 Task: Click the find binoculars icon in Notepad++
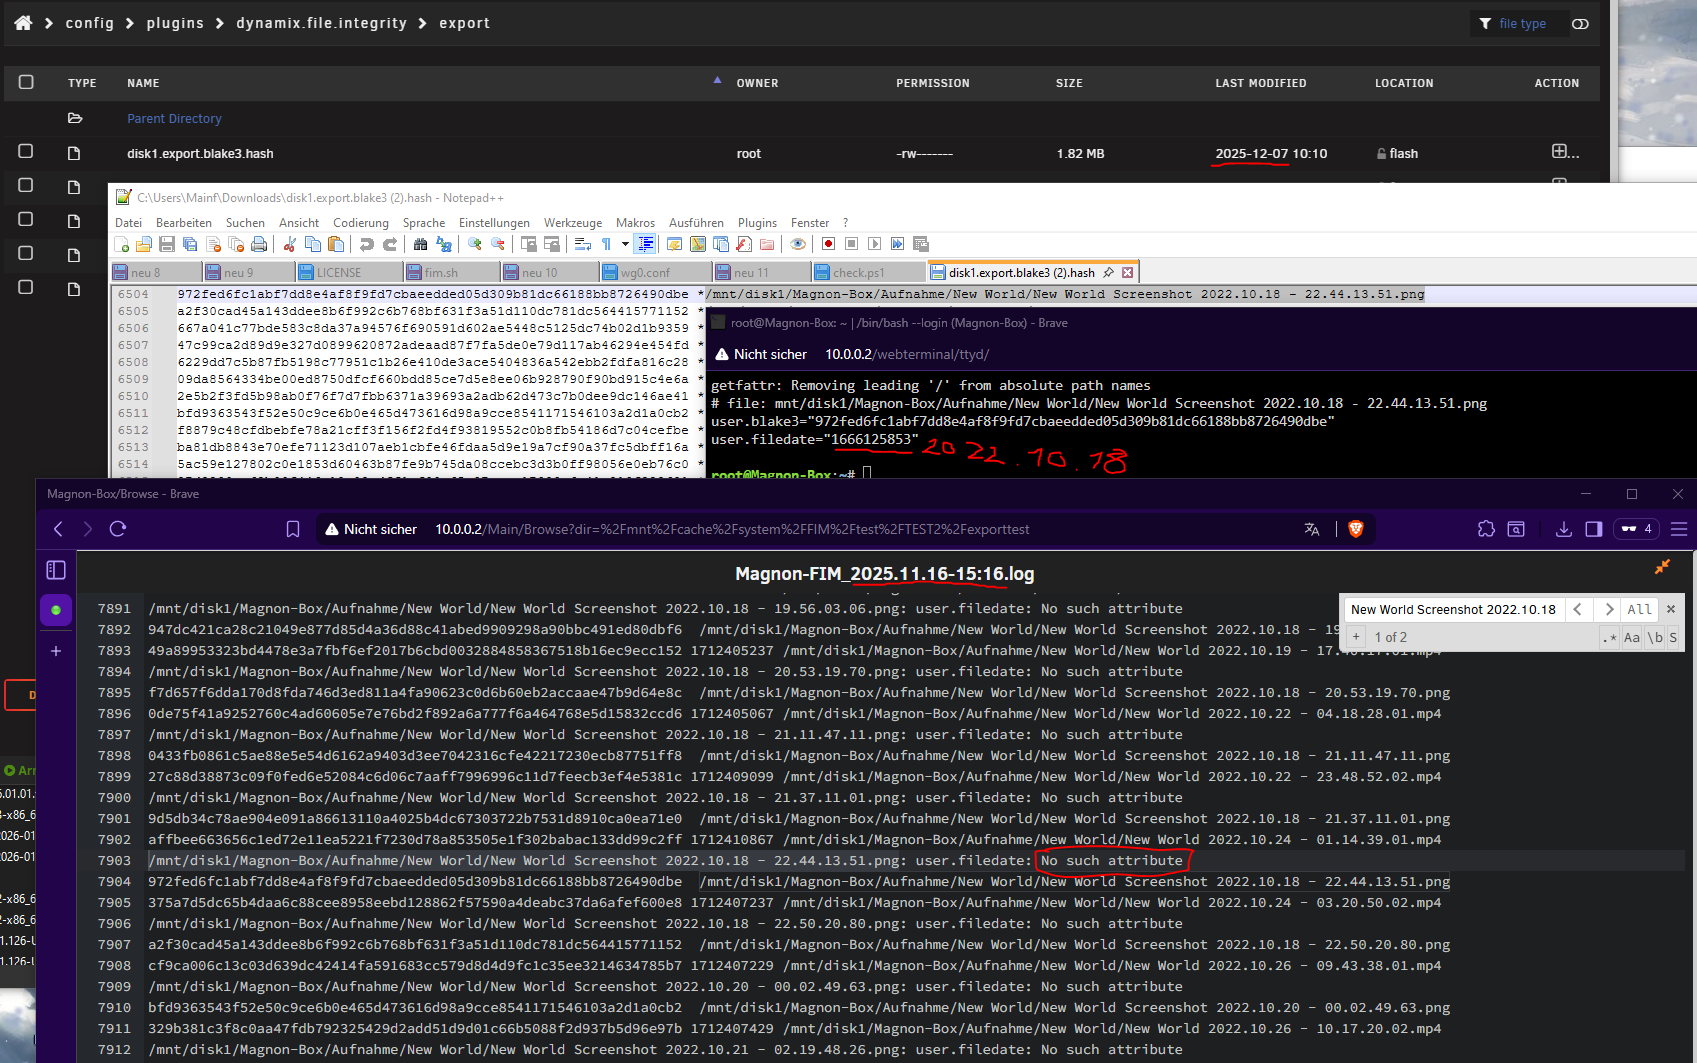(420, 244)
